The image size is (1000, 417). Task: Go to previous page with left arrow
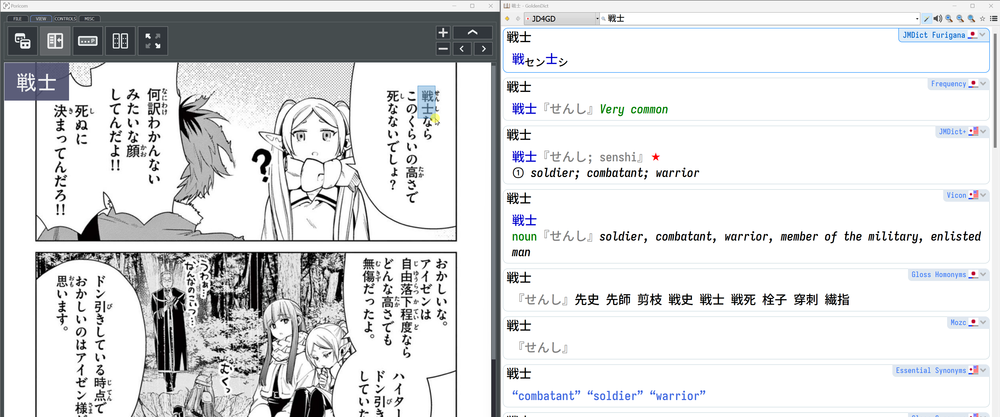(x=461, y=48)
